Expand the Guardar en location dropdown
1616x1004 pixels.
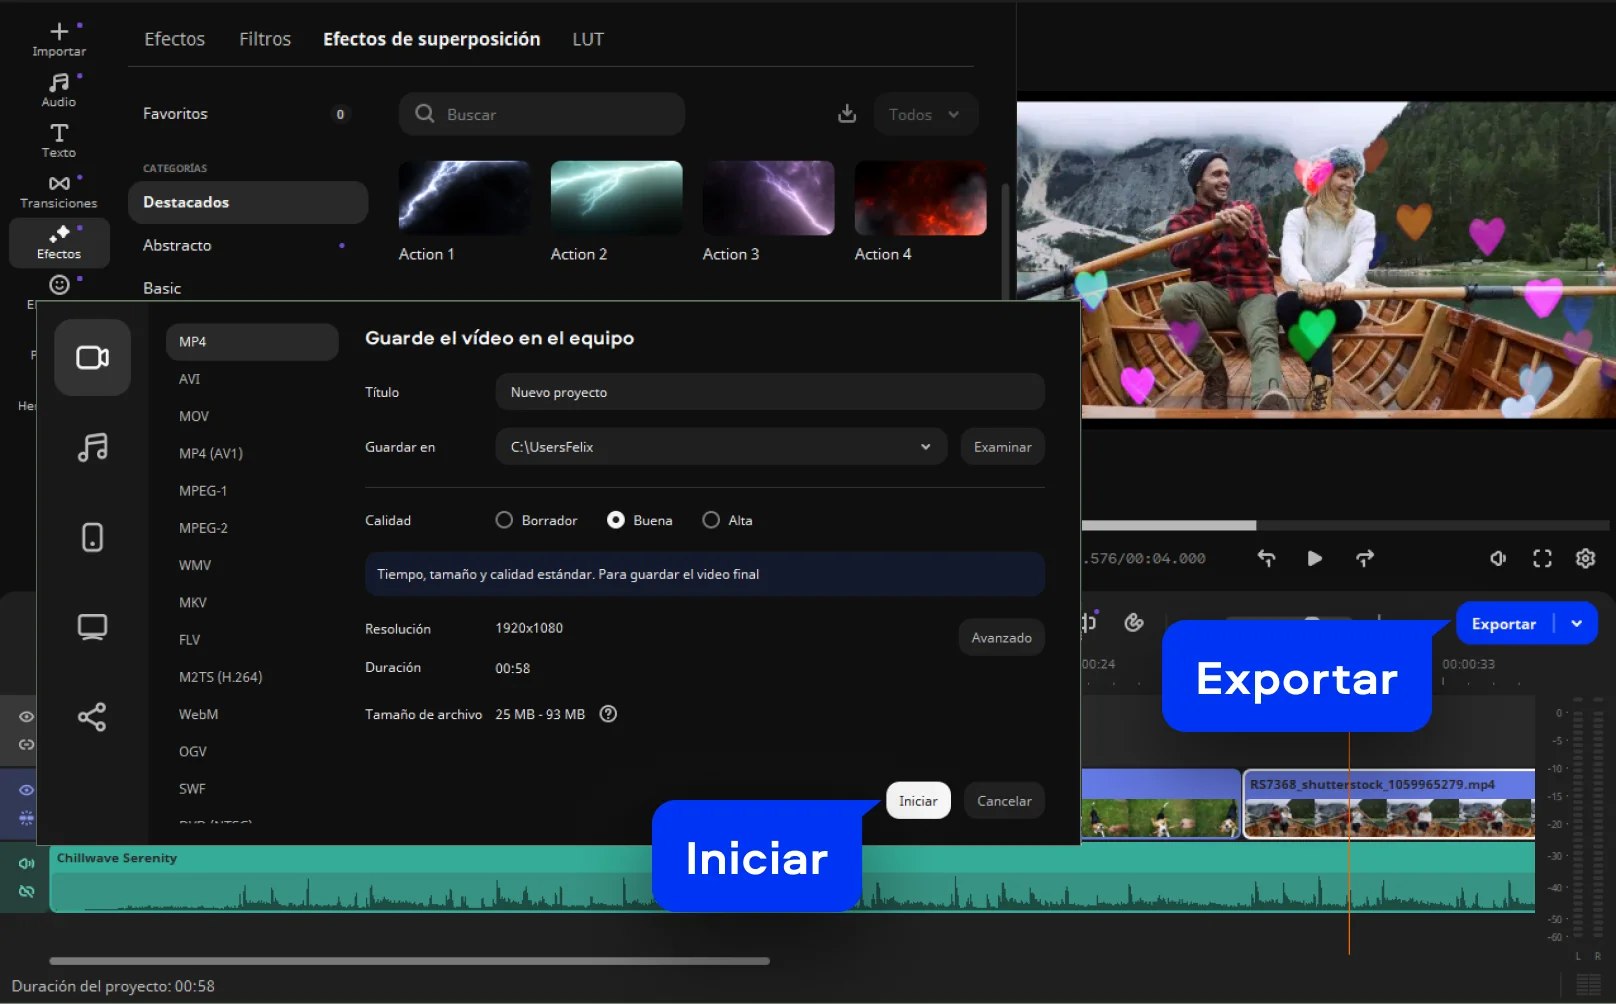click(925, 447)
